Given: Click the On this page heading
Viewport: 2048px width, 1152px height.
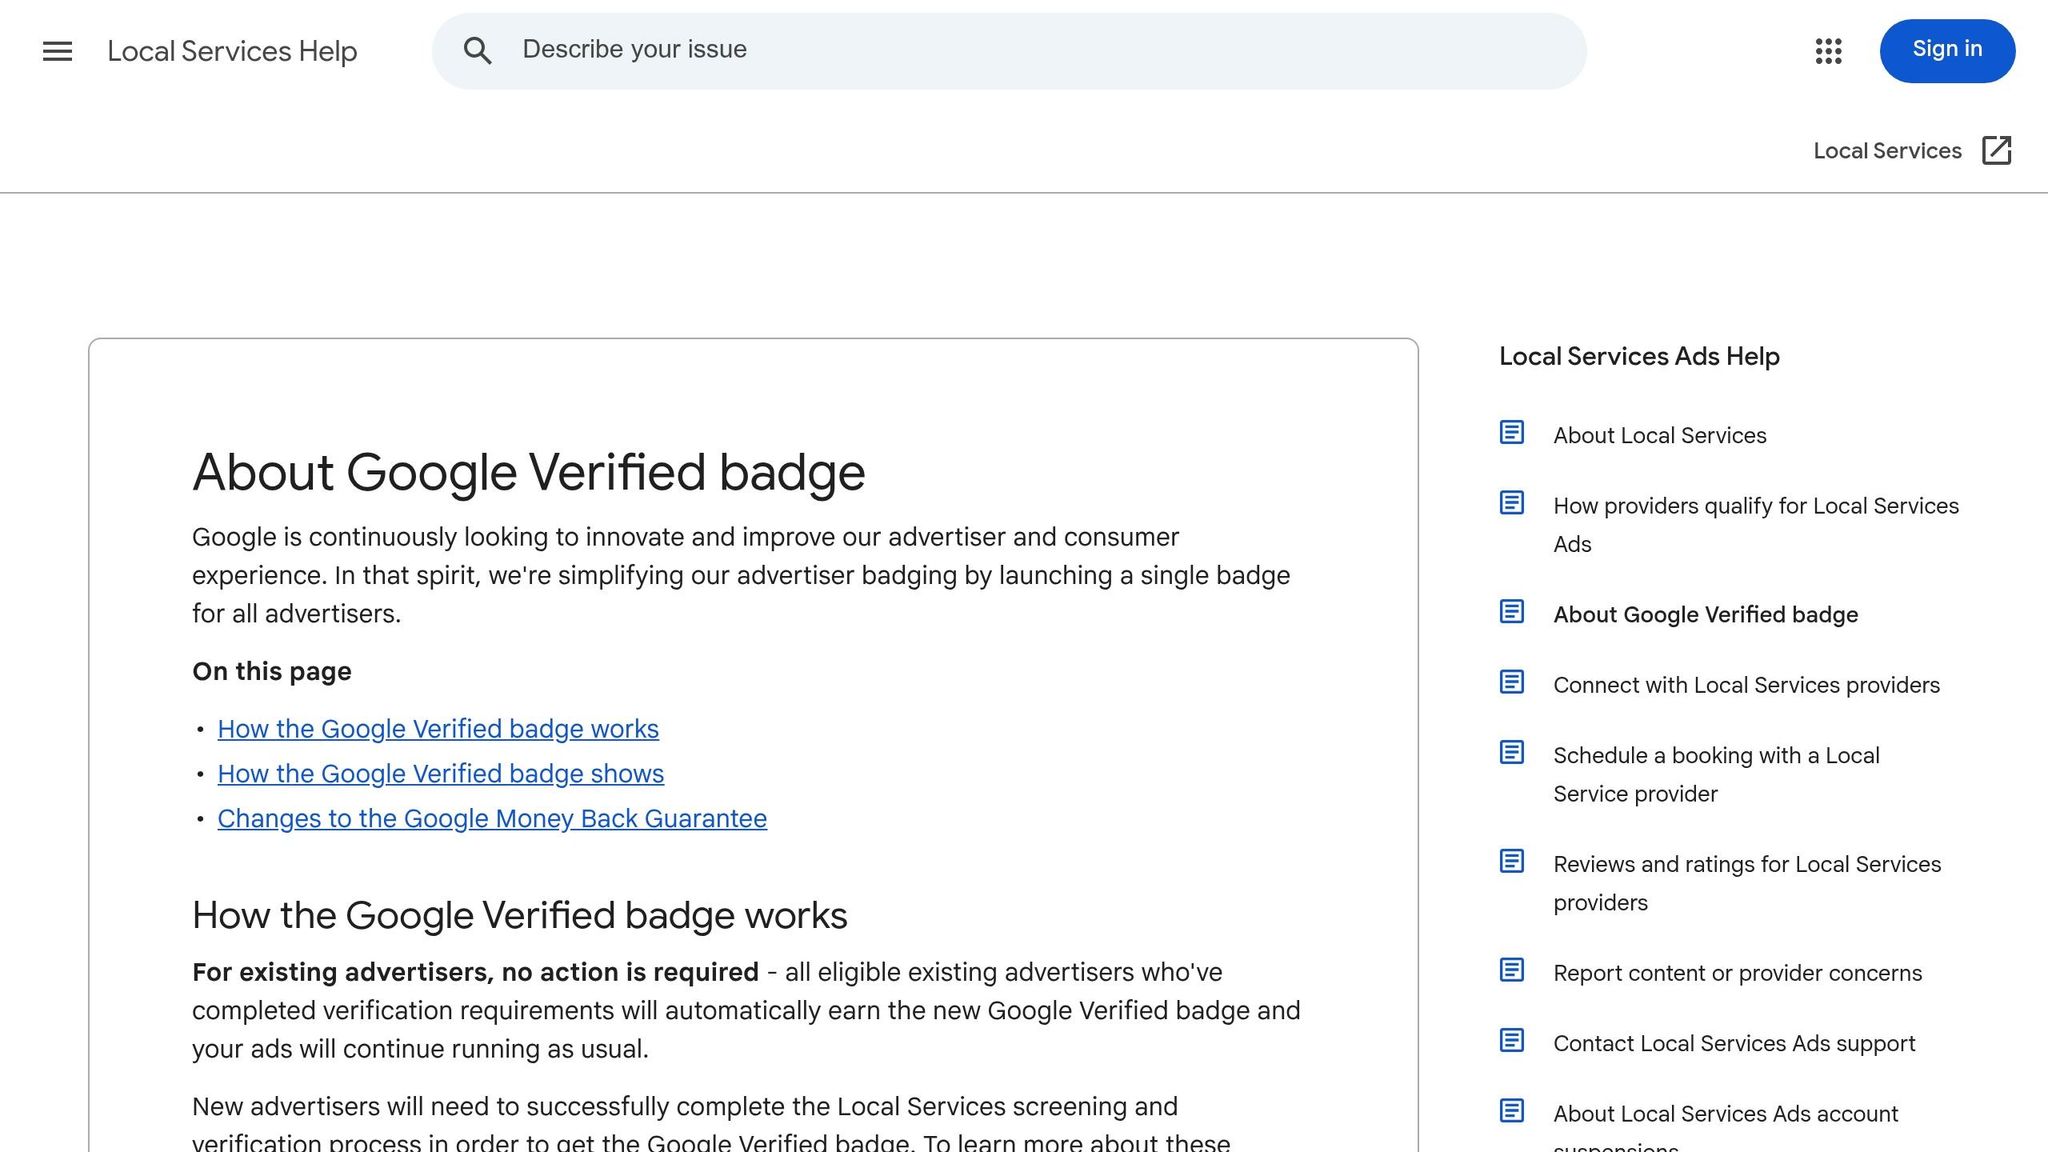Looking at the screenshot, I should (272, 672).
